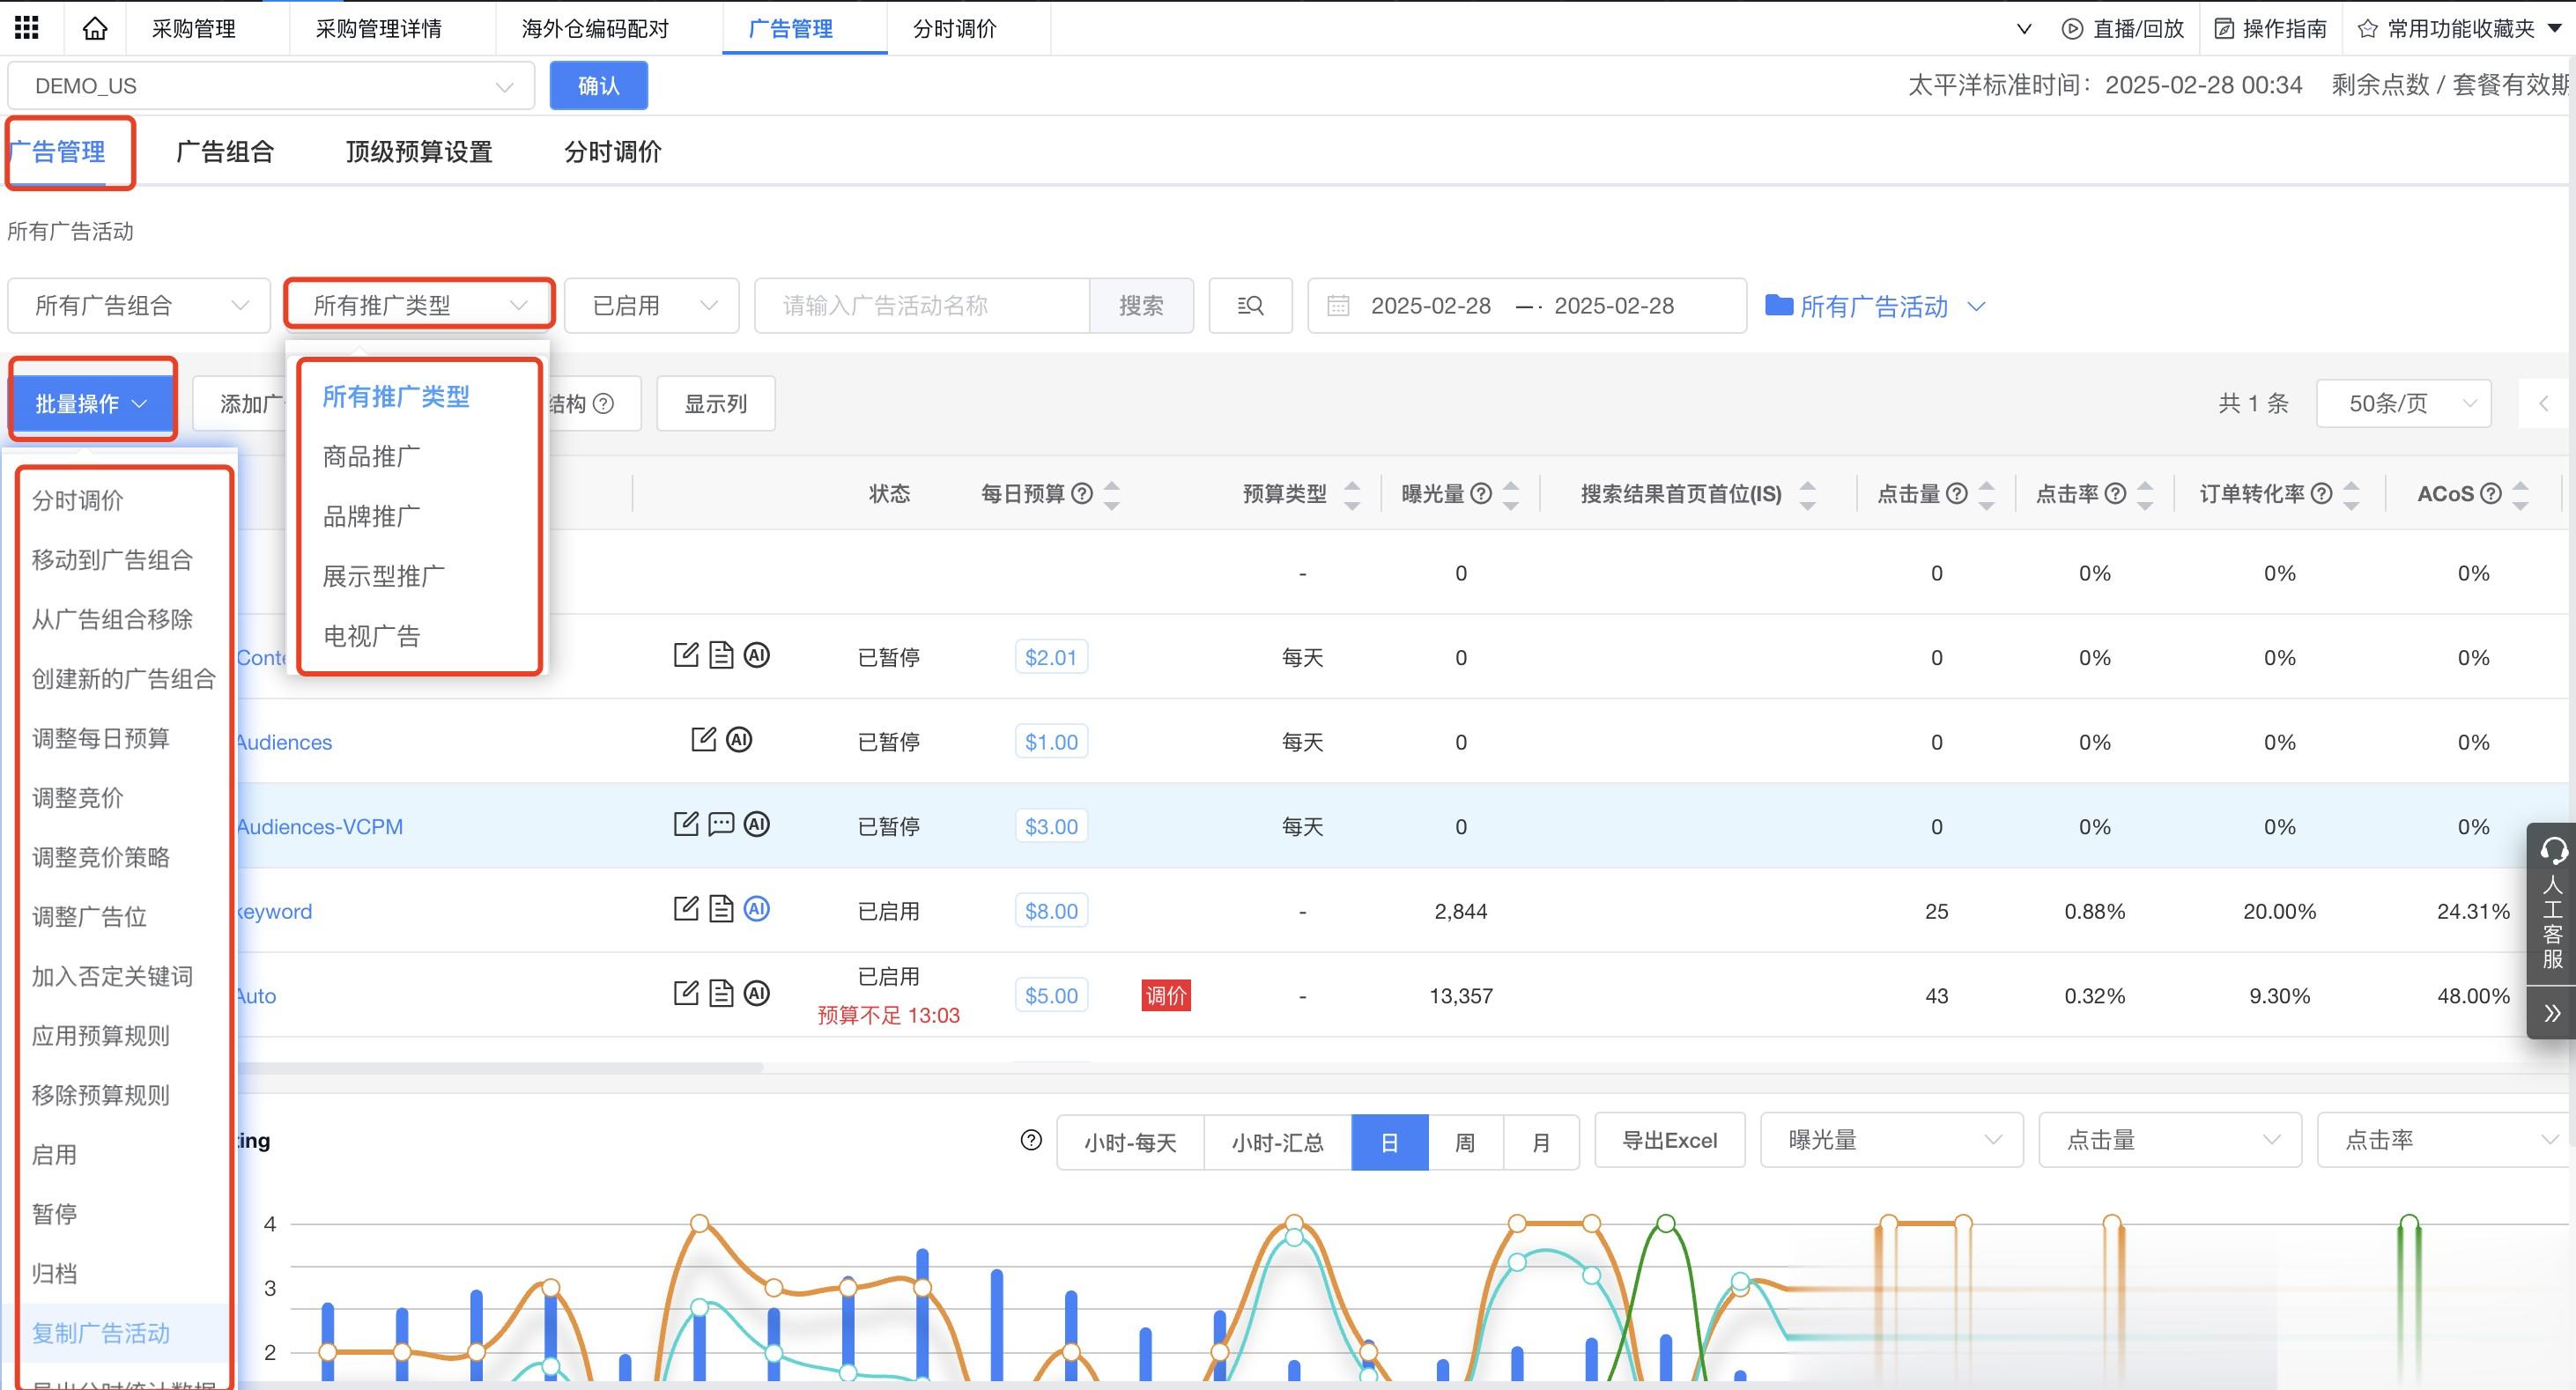Open the 50条/页 page size dropdown
Image resolution: width=2576 pixels, height=1390 pixels.
click(x=2402, y=403)
